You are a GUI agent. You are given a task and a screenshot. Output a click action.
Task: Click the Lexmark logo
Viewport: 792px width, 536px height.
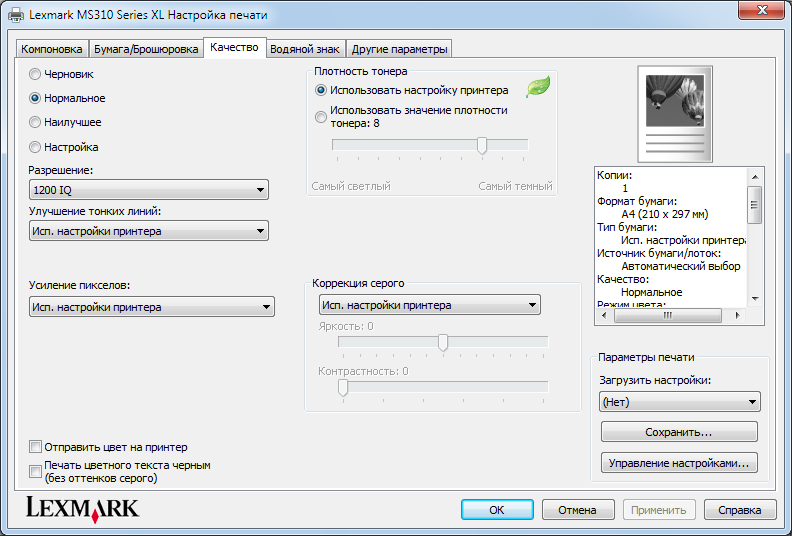[x=82, y=509]
